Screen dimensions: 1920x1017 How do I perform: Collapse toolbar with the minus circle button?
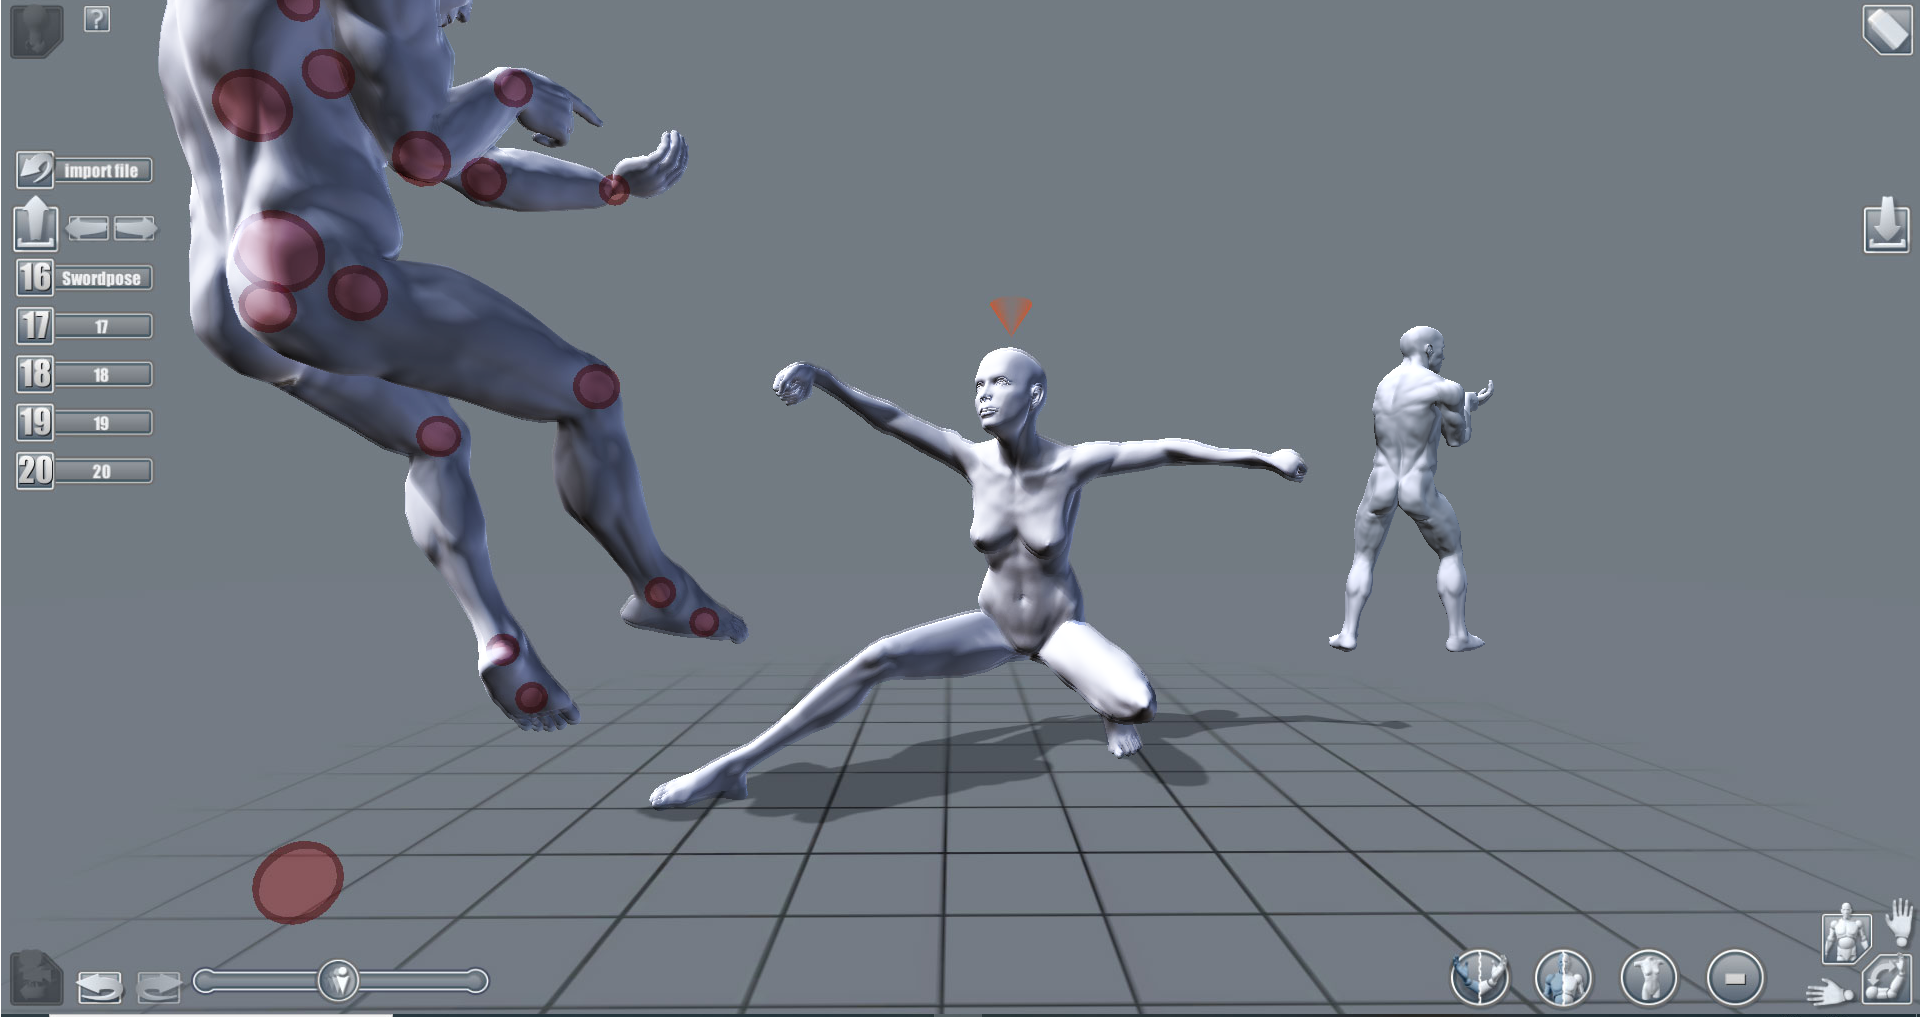[1734, 977]
